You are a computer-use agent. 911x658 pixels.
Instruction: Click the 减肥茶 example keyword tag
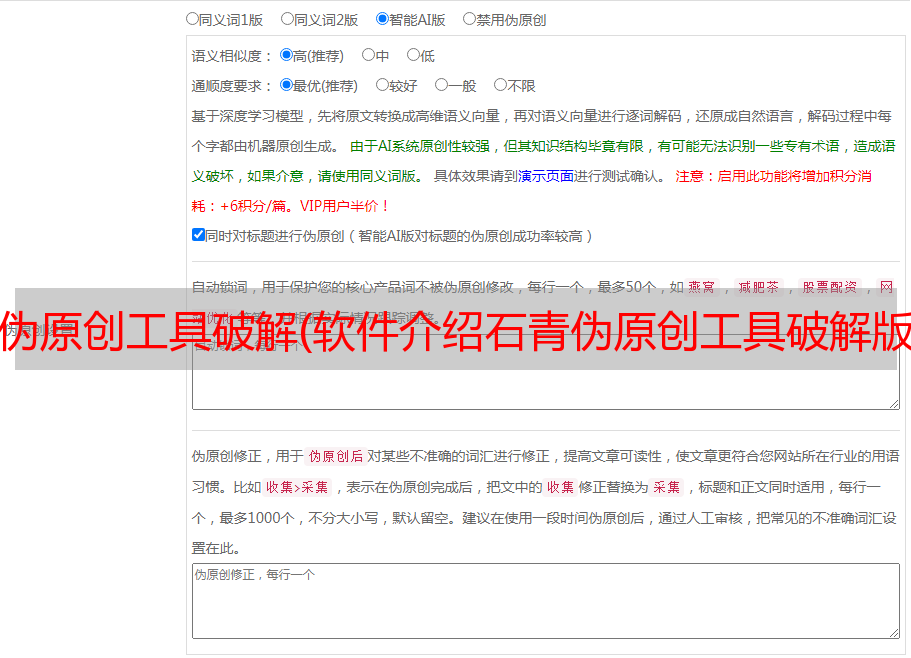(759, 287)
